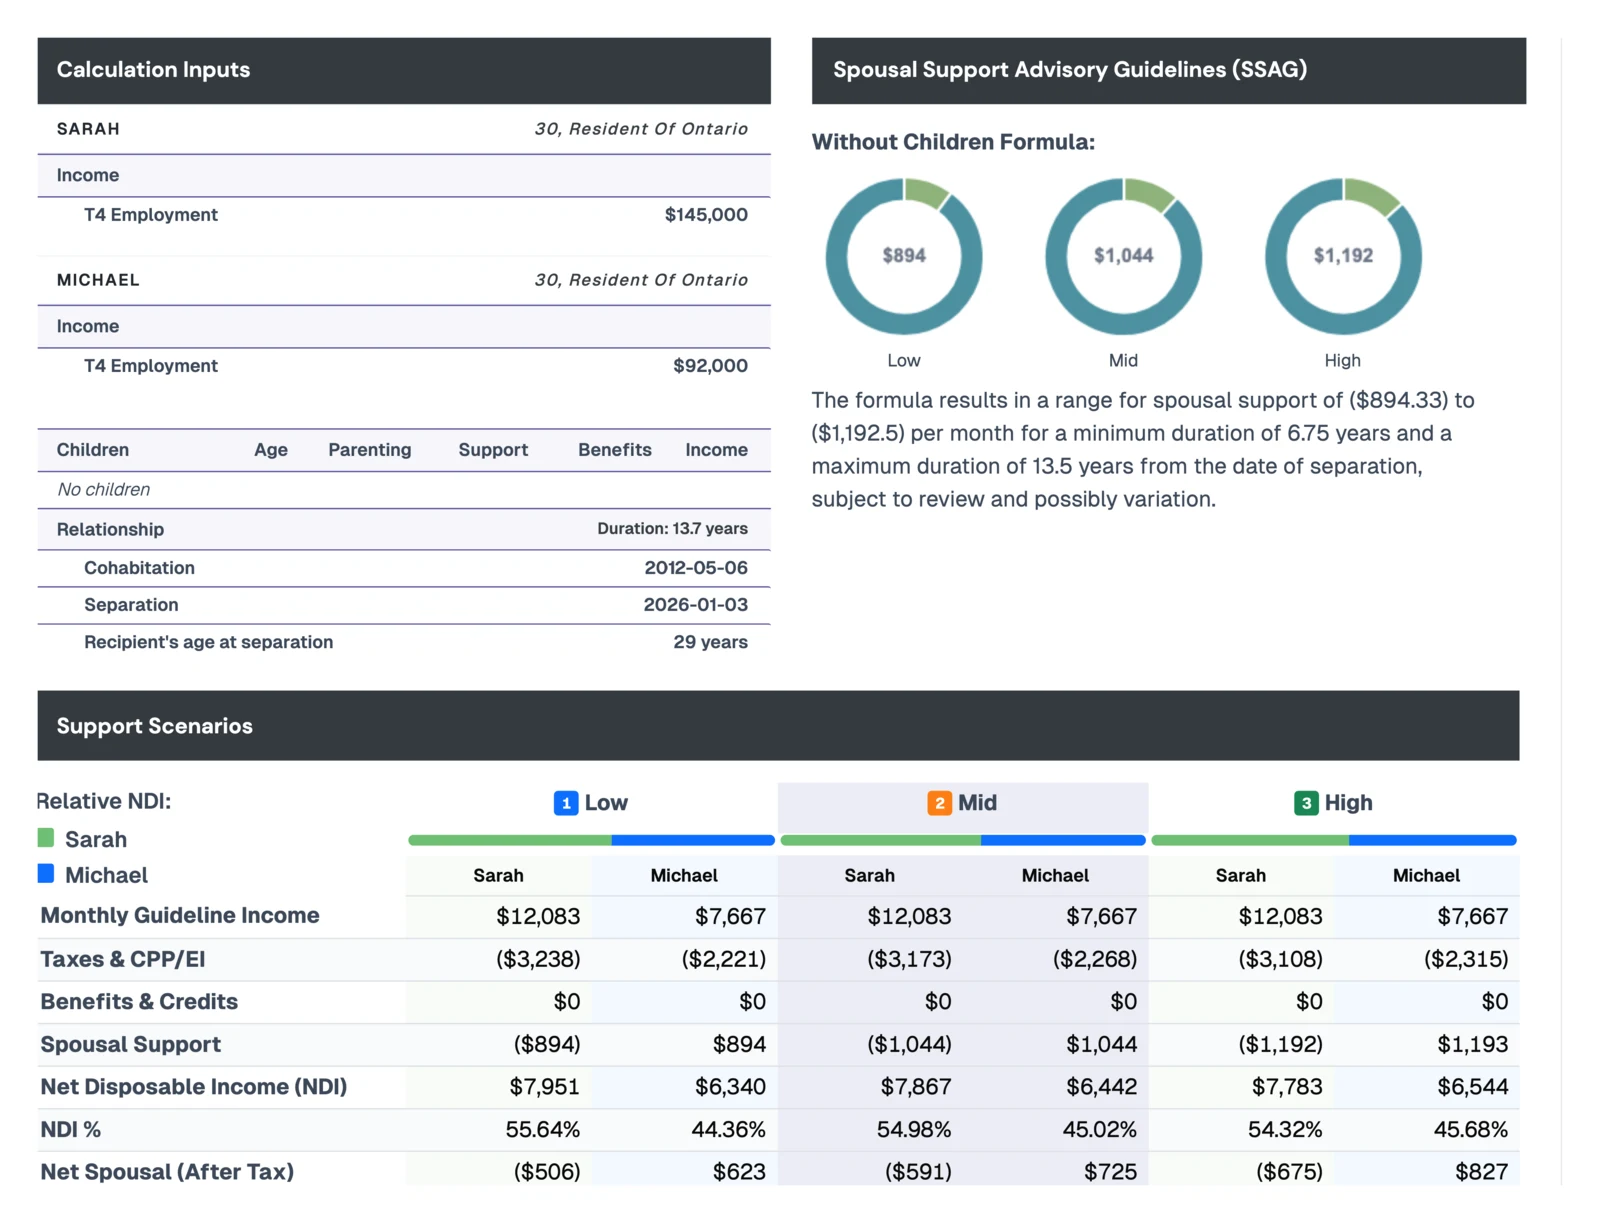Viewport: 1600px width, 1223px height.
Task: Click the Benefits column header
Action: tap(615, 450)
